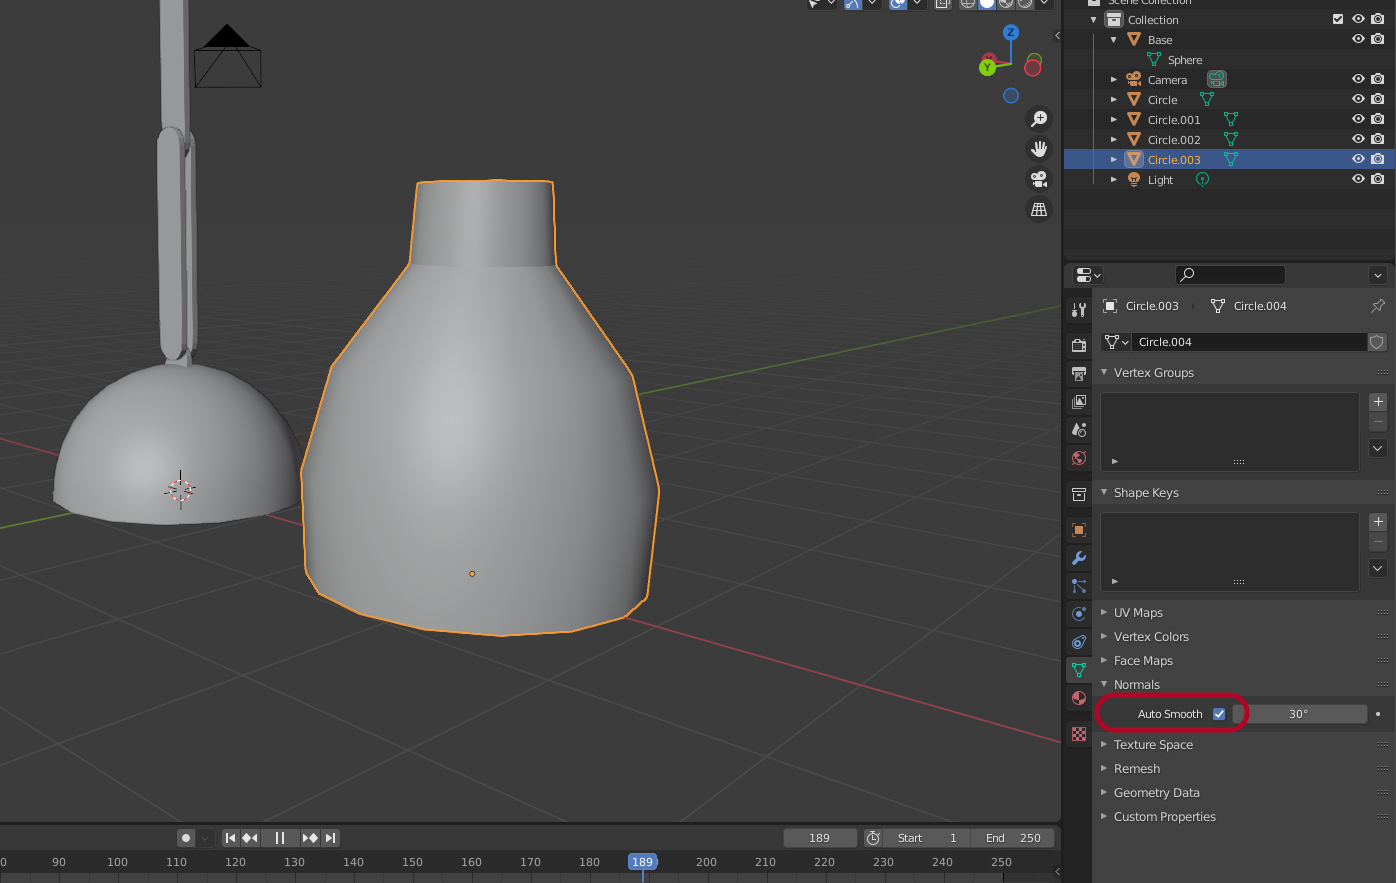This screenshot has width=1396, height=883.
Task: Toggle the pin icon in properties header
Action: point(1378,306)
